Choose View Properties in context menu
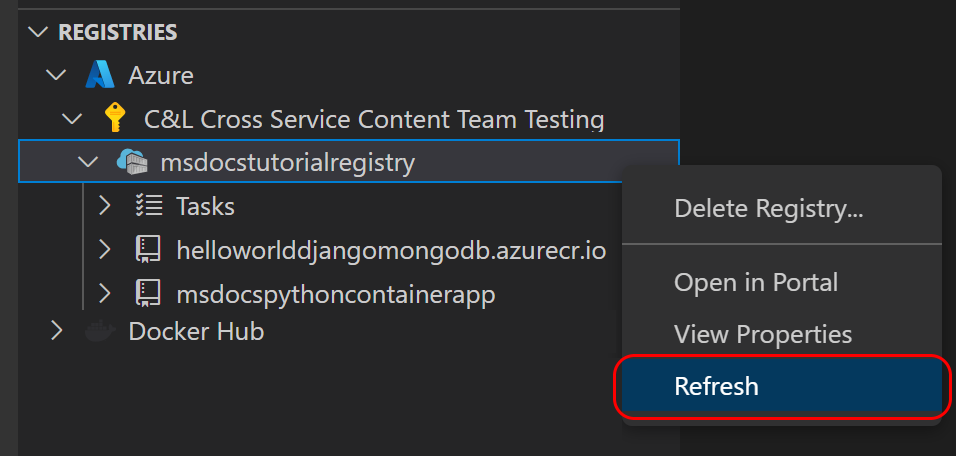 [x=762, y=334]
